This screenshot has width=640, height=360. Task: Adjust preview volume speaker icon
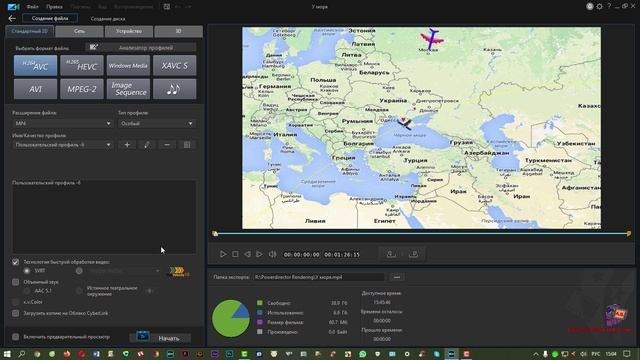[x=272, y=254]
